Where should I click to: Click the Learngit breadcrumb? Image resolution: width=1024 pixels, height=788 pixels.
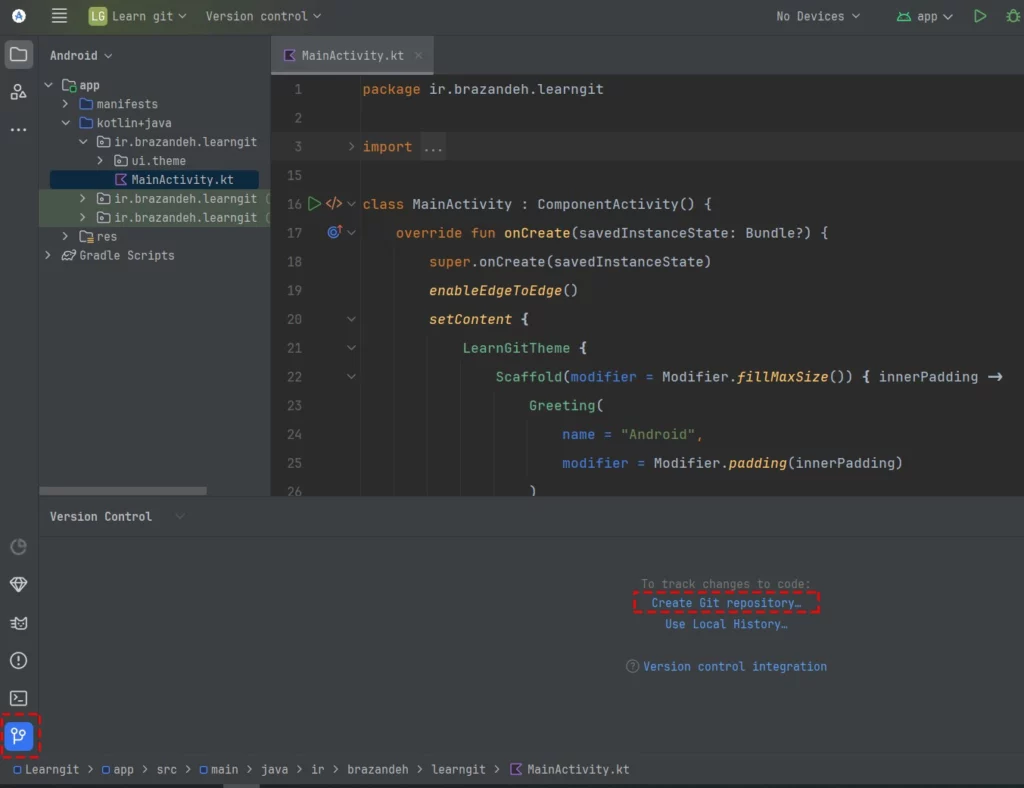point(46,769)
